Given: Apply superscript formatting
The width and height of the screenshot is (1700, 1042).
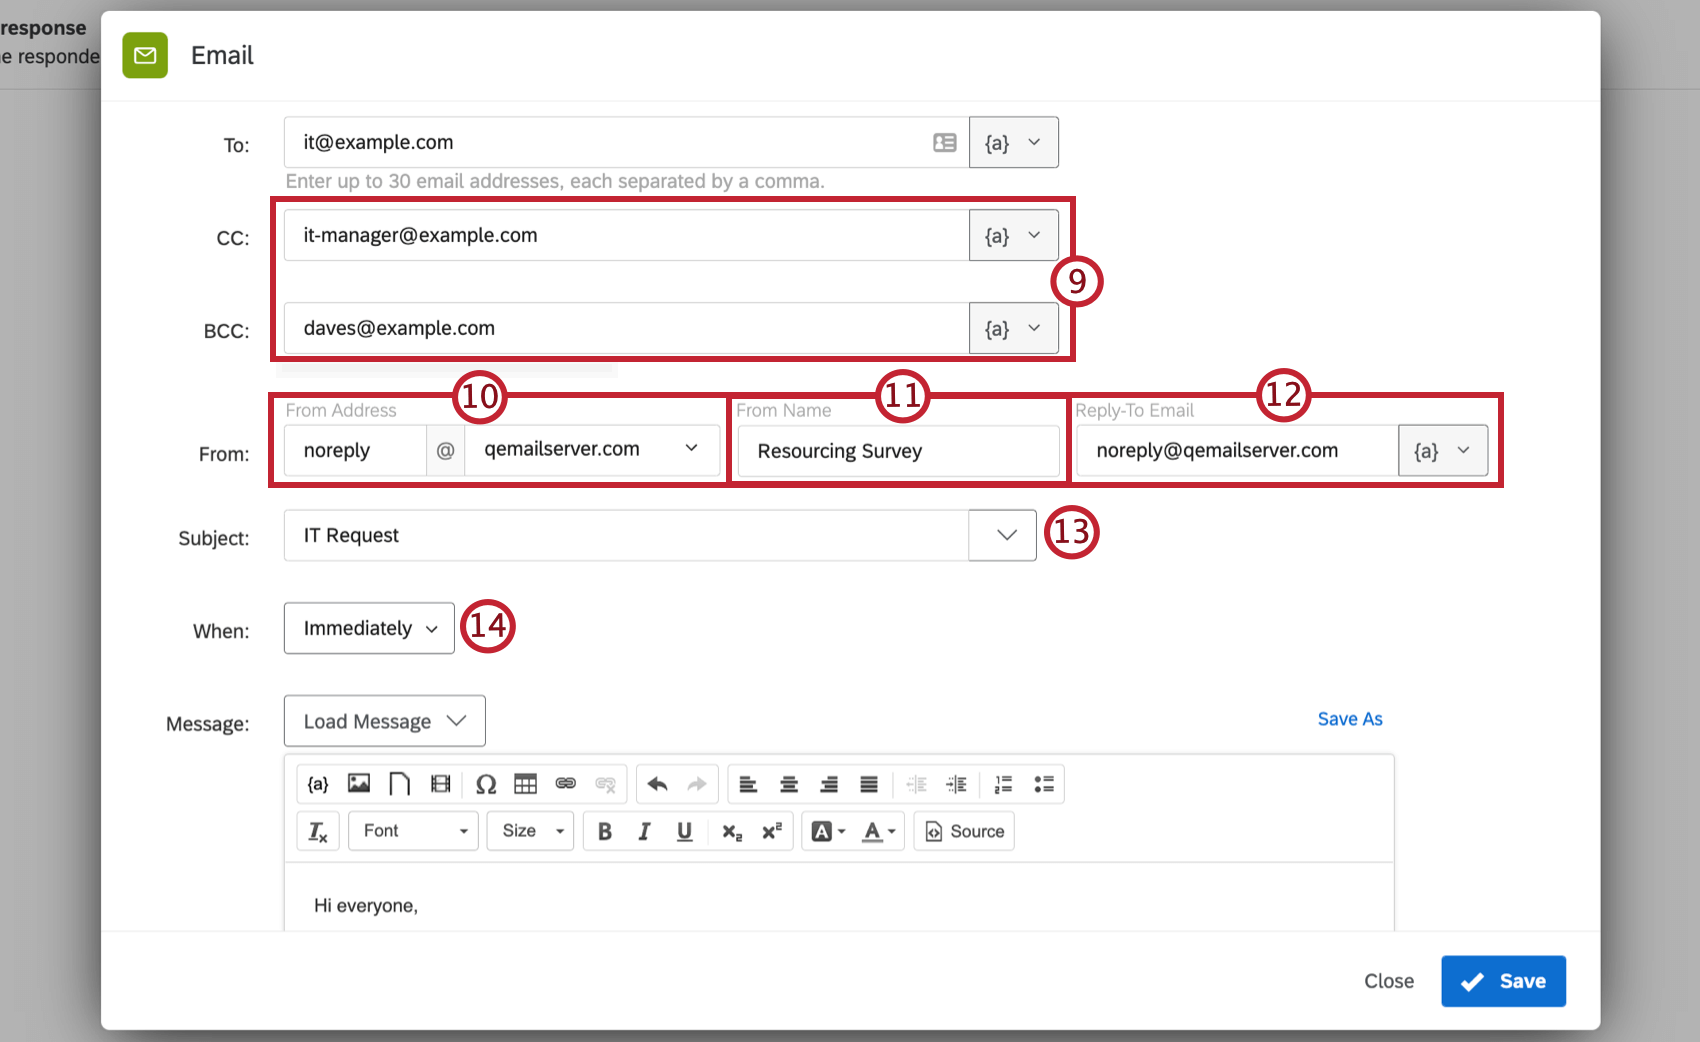Looking at the screenshot, I should (x=771, y=830).
